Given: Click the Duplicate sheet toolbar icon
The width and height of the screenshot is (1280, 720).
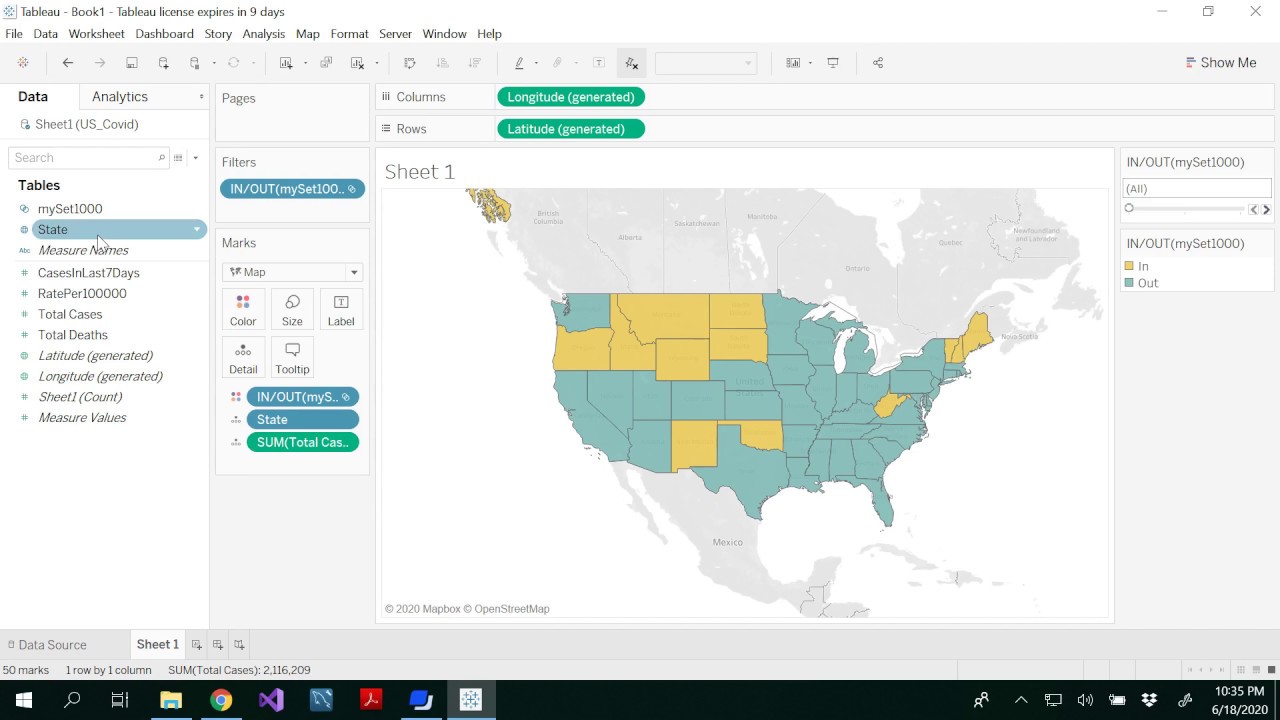Looking at the screenshot, I should pyautogui.click(x=326, y=63).
